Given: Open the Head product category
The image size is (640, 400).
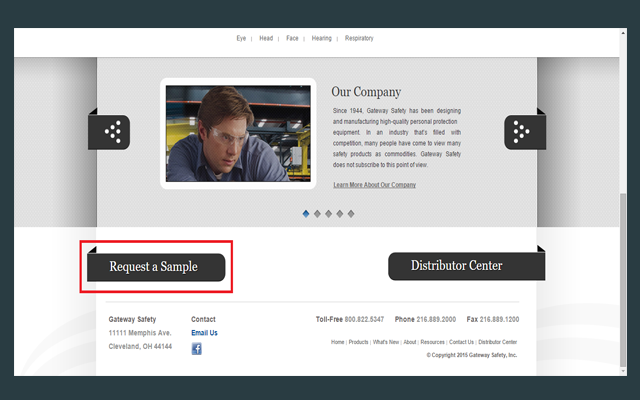Looking at the screenshot, I should 266,38.
